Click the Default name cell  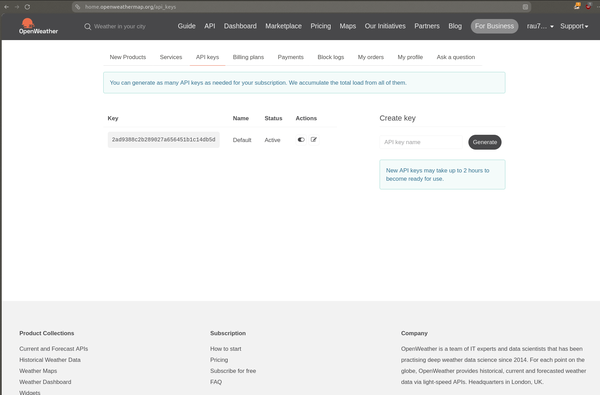[242, 140]
